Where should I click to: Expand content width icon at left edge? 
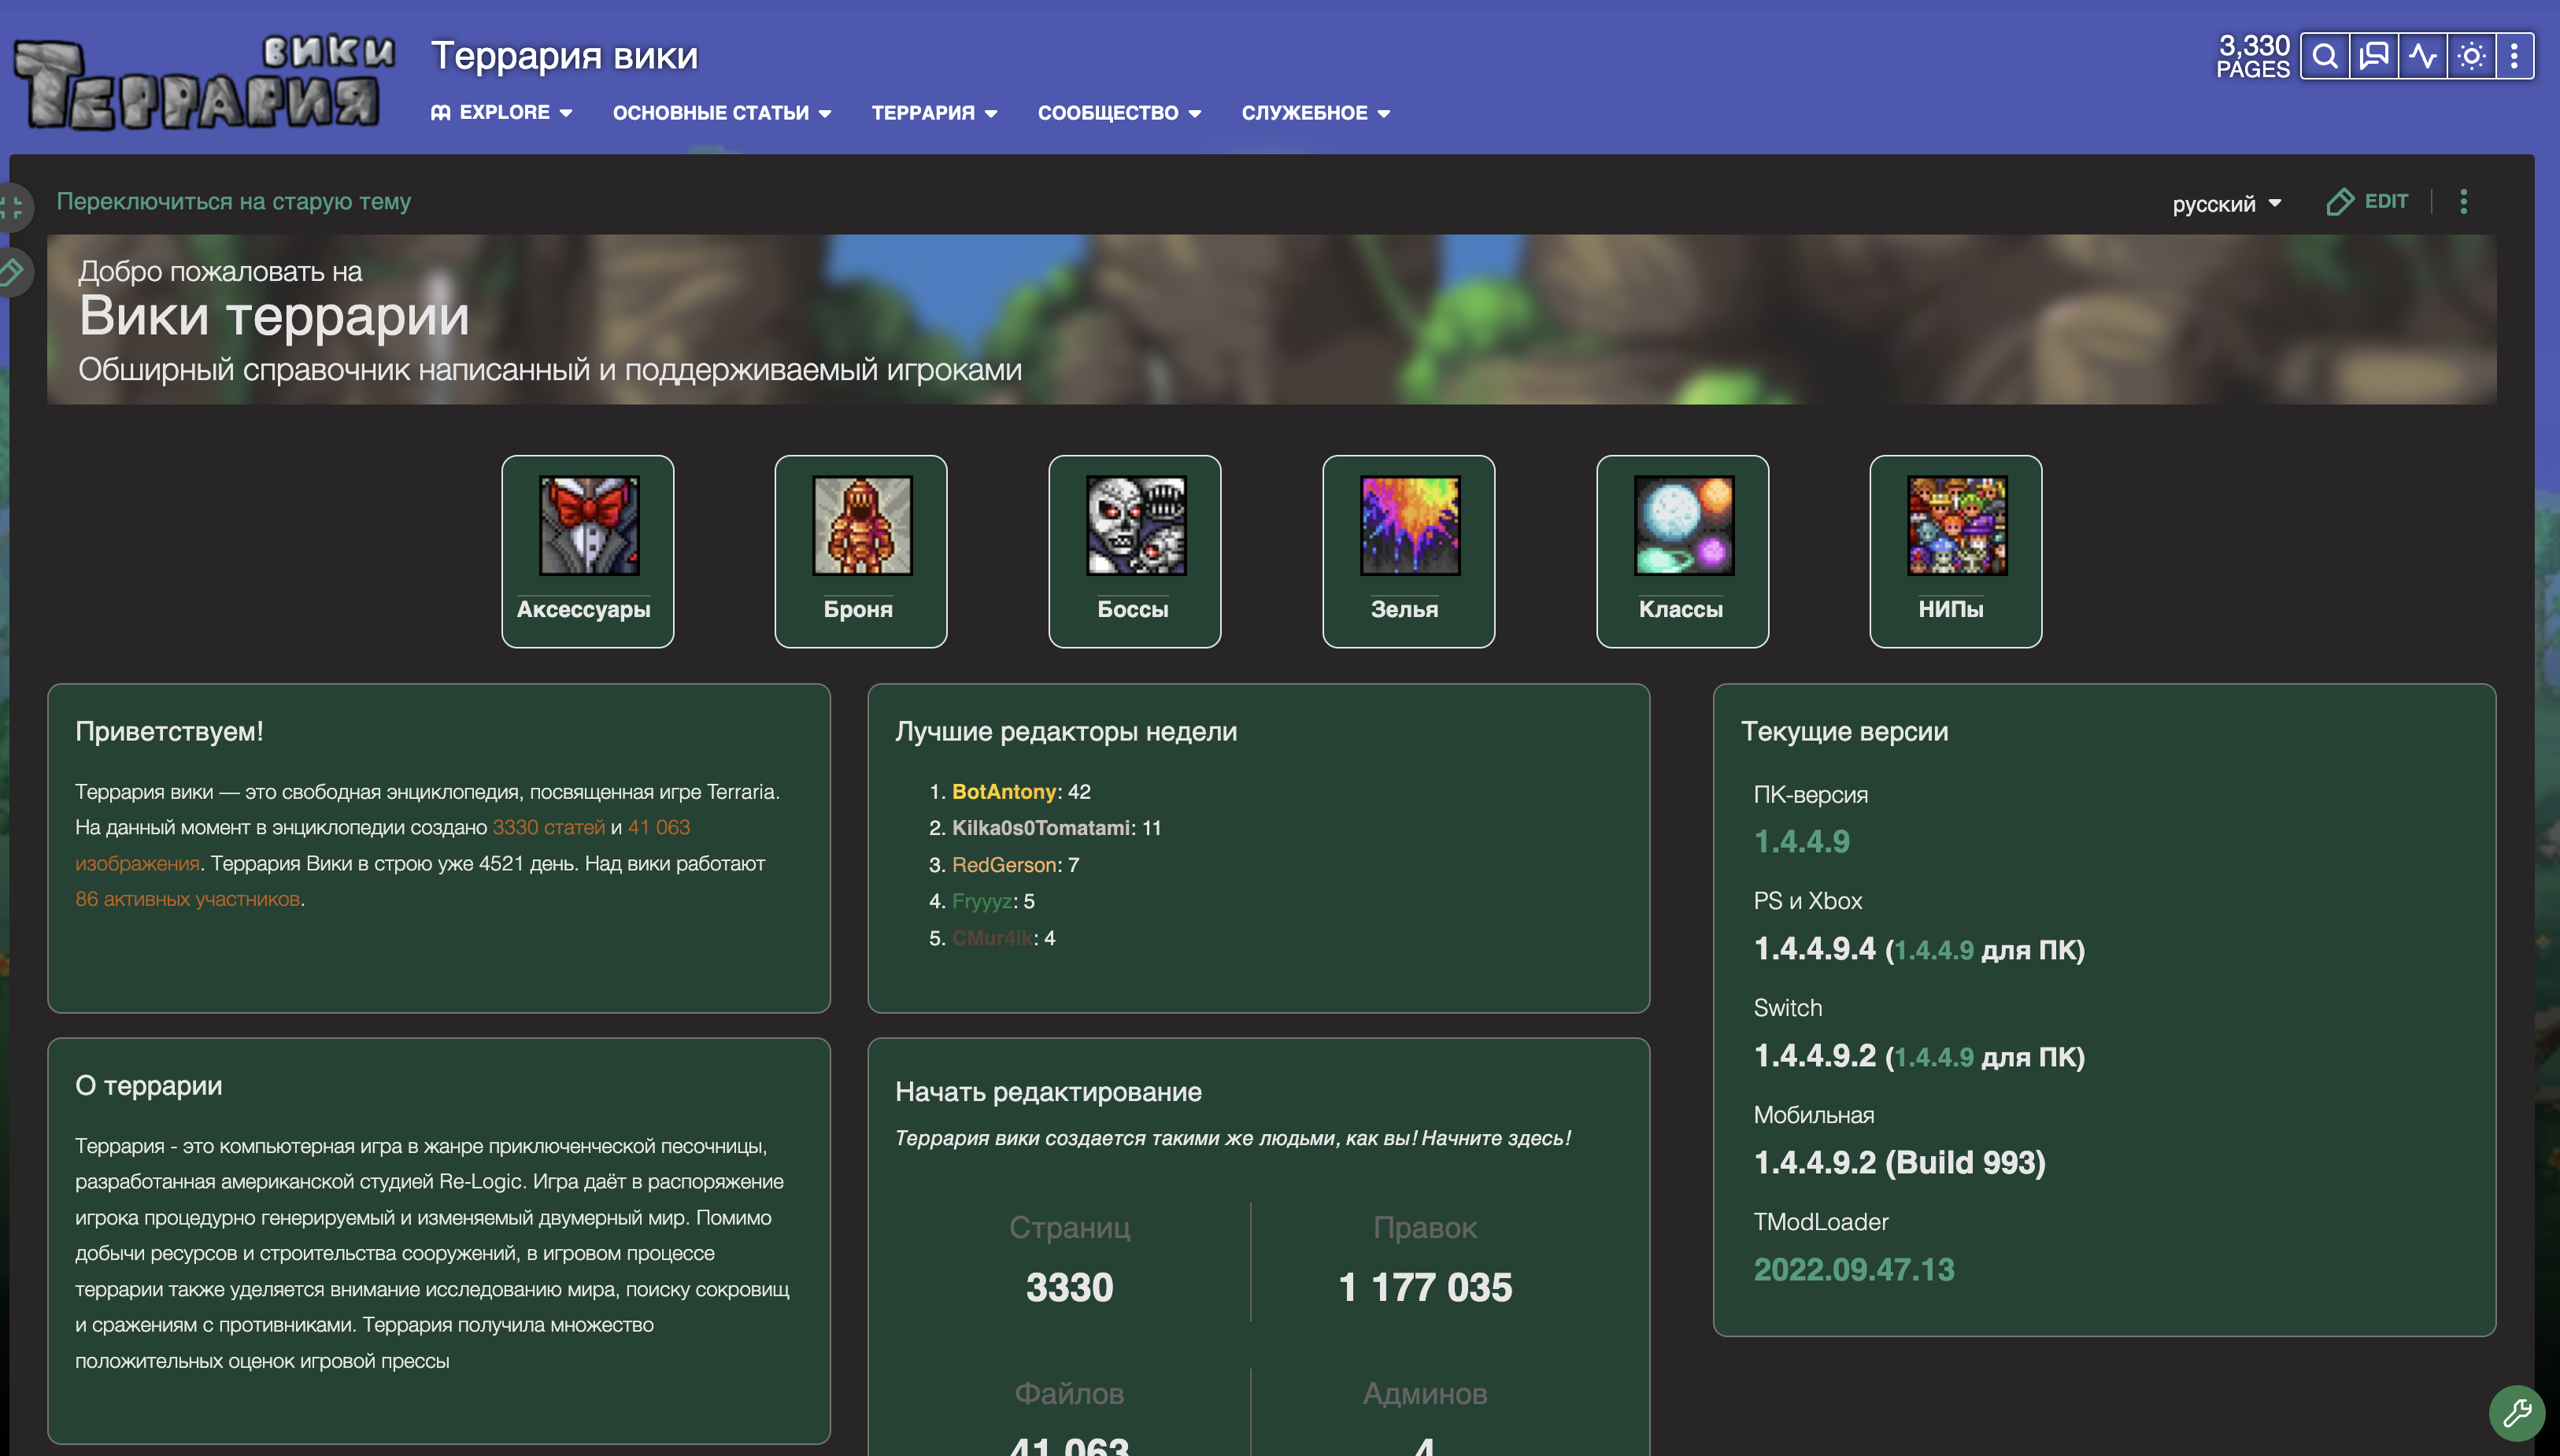pos(12,208)
